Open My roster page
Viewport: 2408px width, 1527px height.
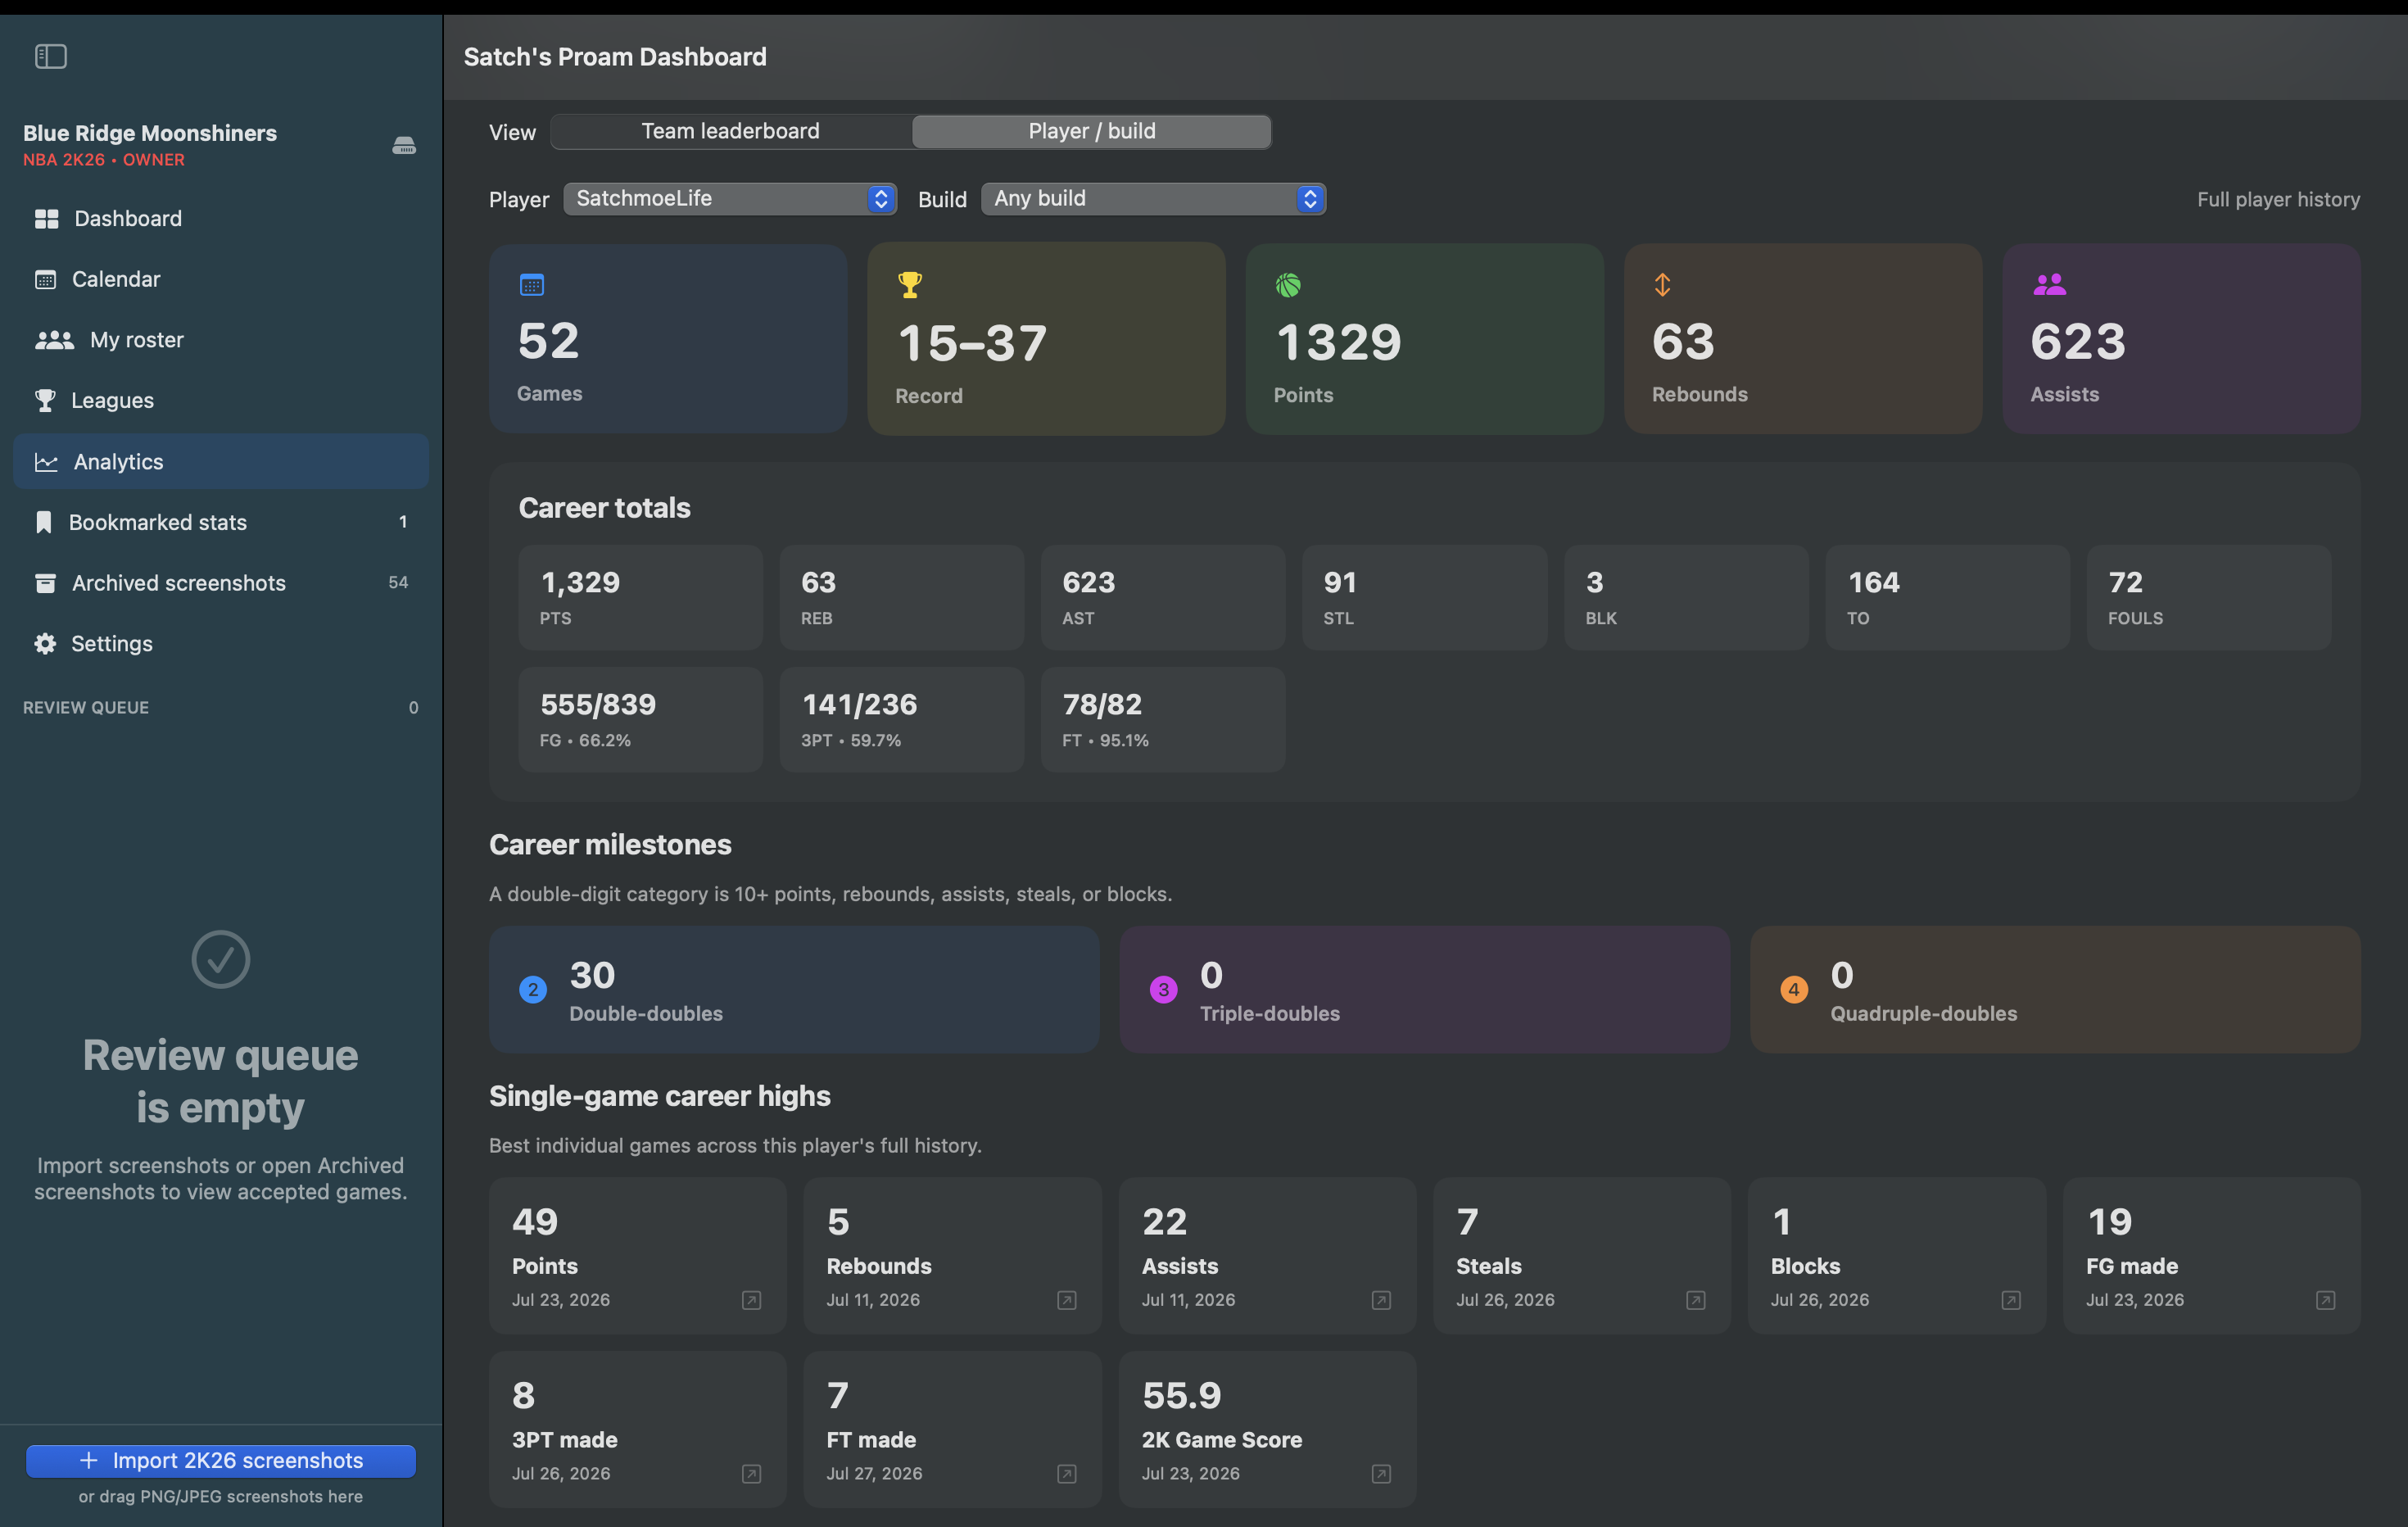tap(221, 340)
